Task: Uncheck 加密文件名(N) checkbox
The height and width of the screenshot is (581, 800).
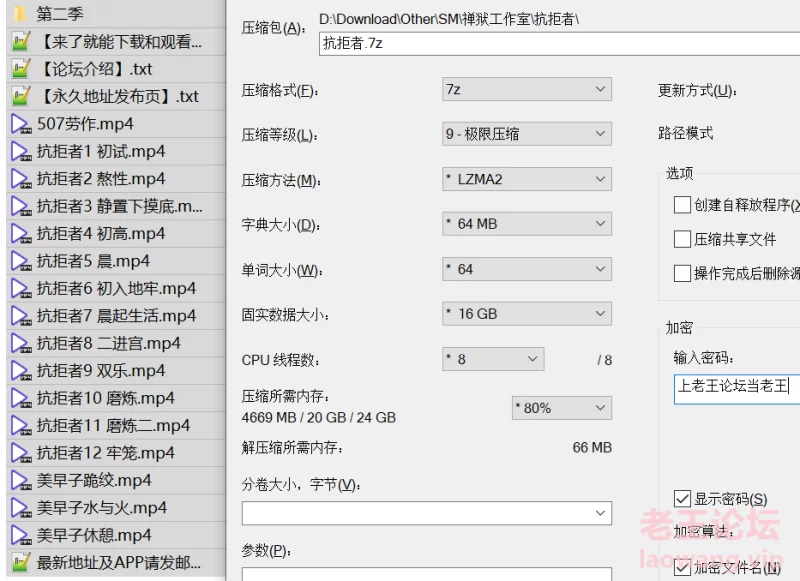Action: pyautogui.click(x=682, y=567)
